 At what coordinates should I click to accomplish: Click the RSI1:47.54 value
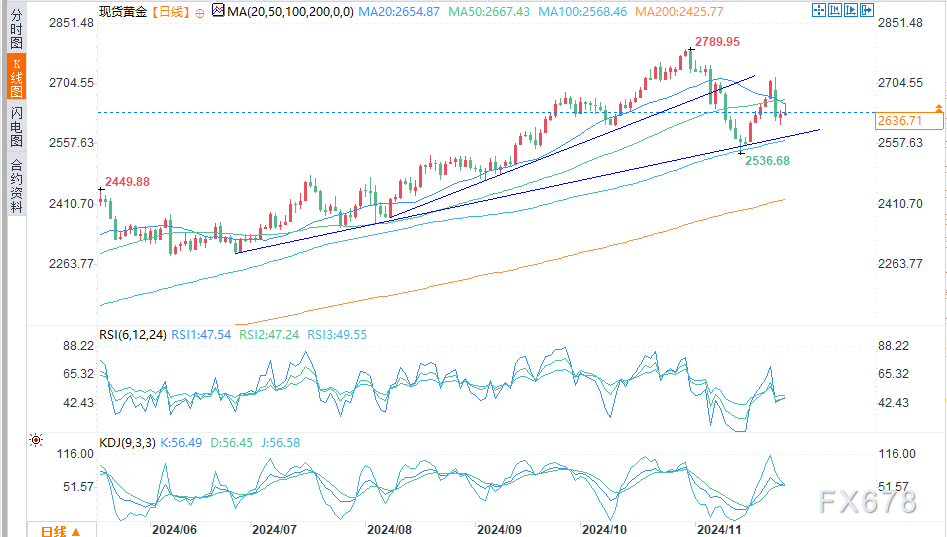coord(201,335)
